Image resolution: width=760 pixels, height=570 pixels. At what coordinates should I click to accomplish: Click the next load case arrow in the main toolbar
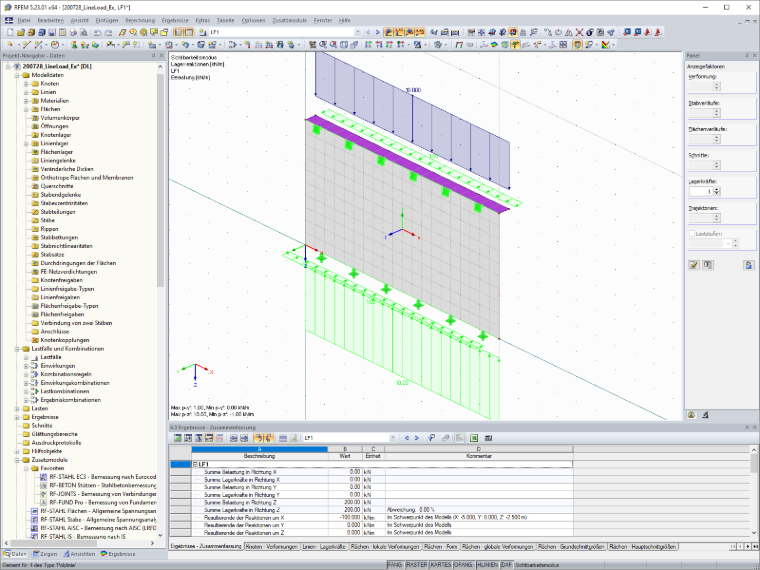[x=378, y=32]
